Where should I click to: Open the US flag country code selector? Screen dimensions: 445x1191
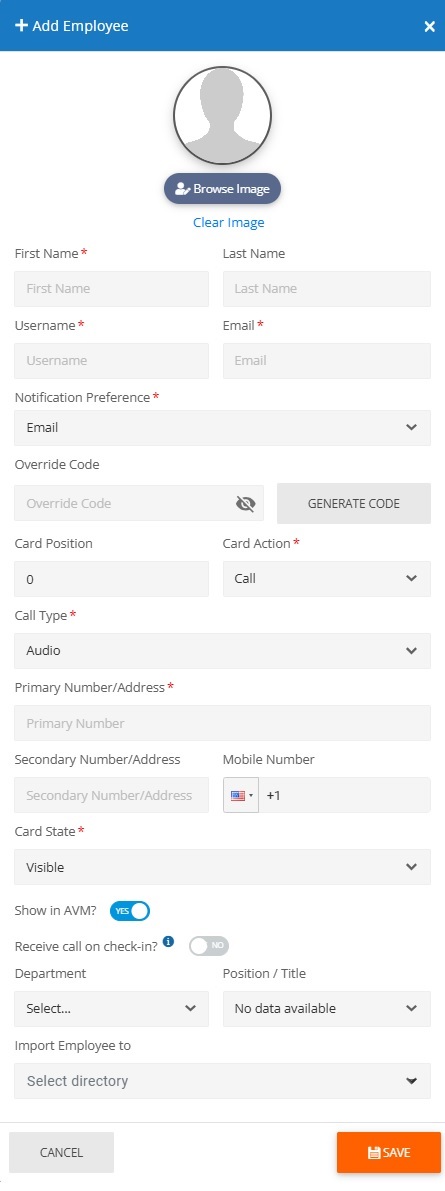[241, 795]
